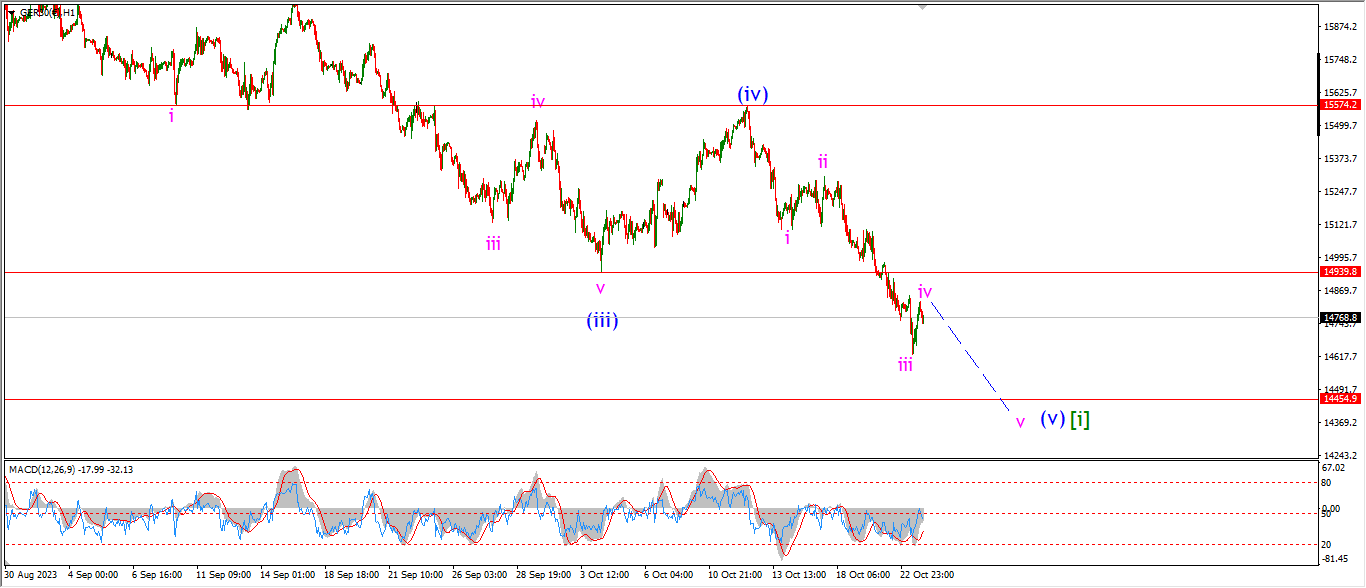This screenshot has width=1366, height=588.
Task: Select the blue (iii) wave label
Action: pos(602,321)
